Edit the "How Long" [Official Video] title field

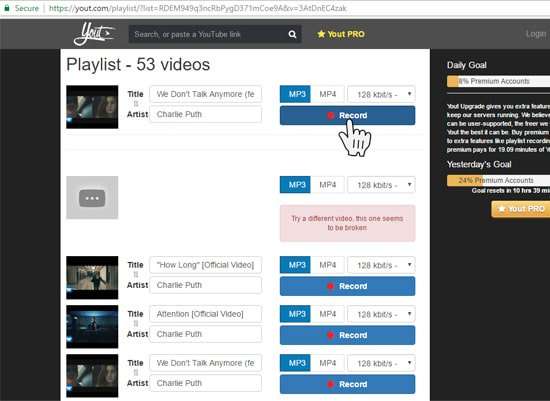coord(206,265)
